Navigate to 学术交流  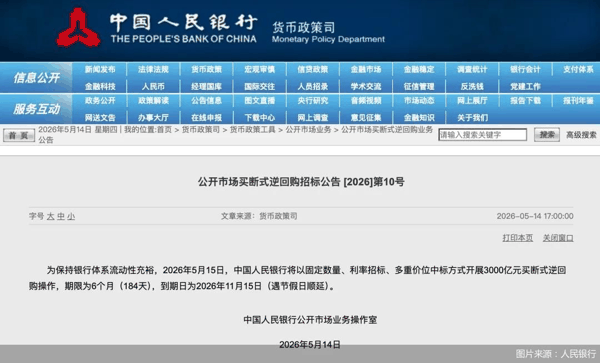pos(366,86)
